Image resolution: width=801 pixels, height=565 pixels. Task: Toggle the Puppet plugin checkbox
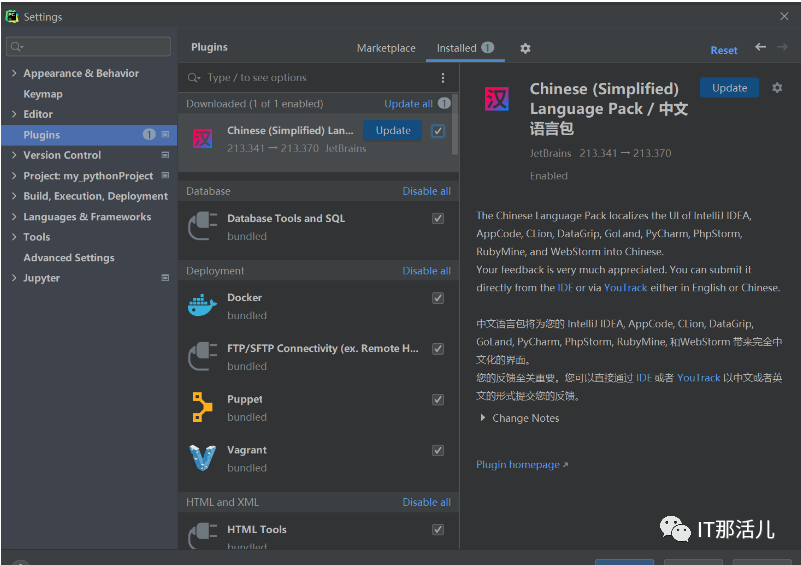438,399
